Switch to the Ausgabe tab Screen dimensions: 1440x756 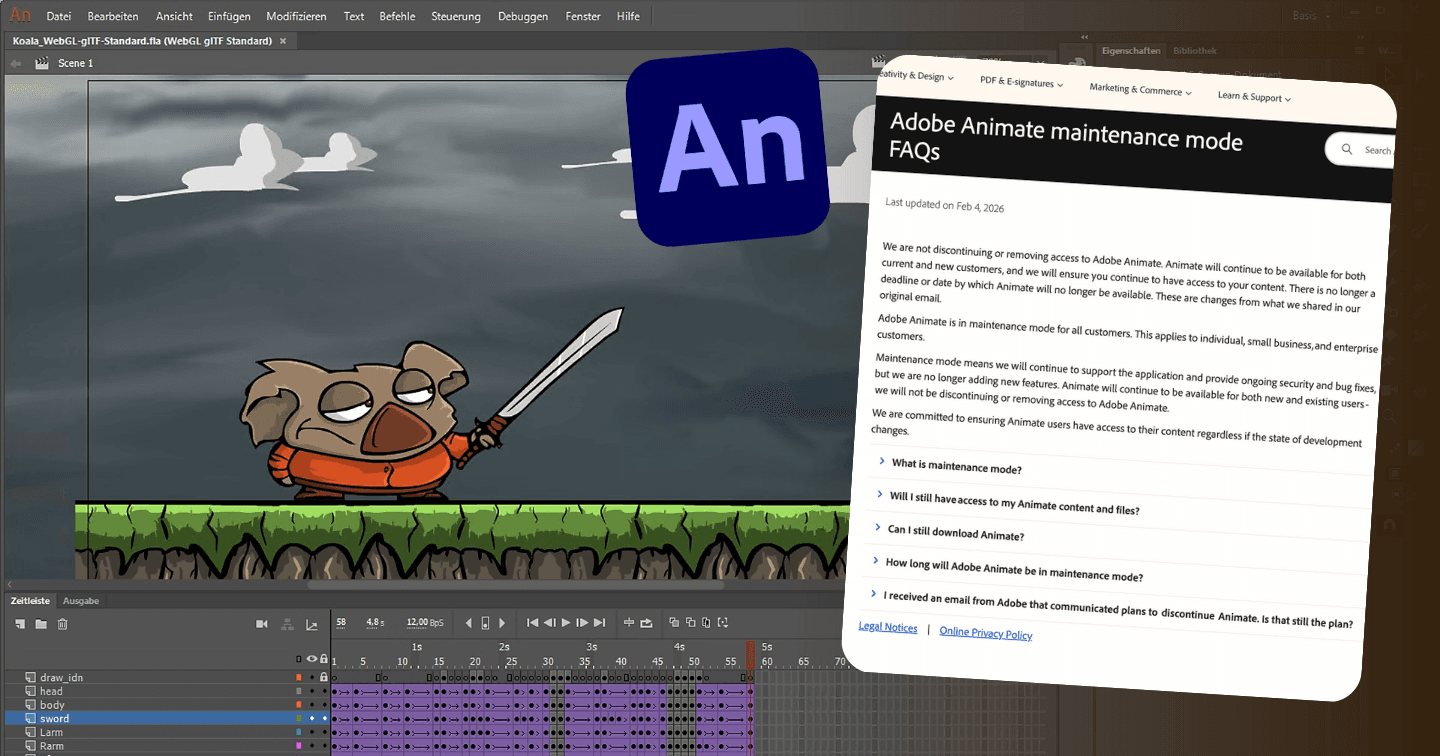[x=81, y=601]
